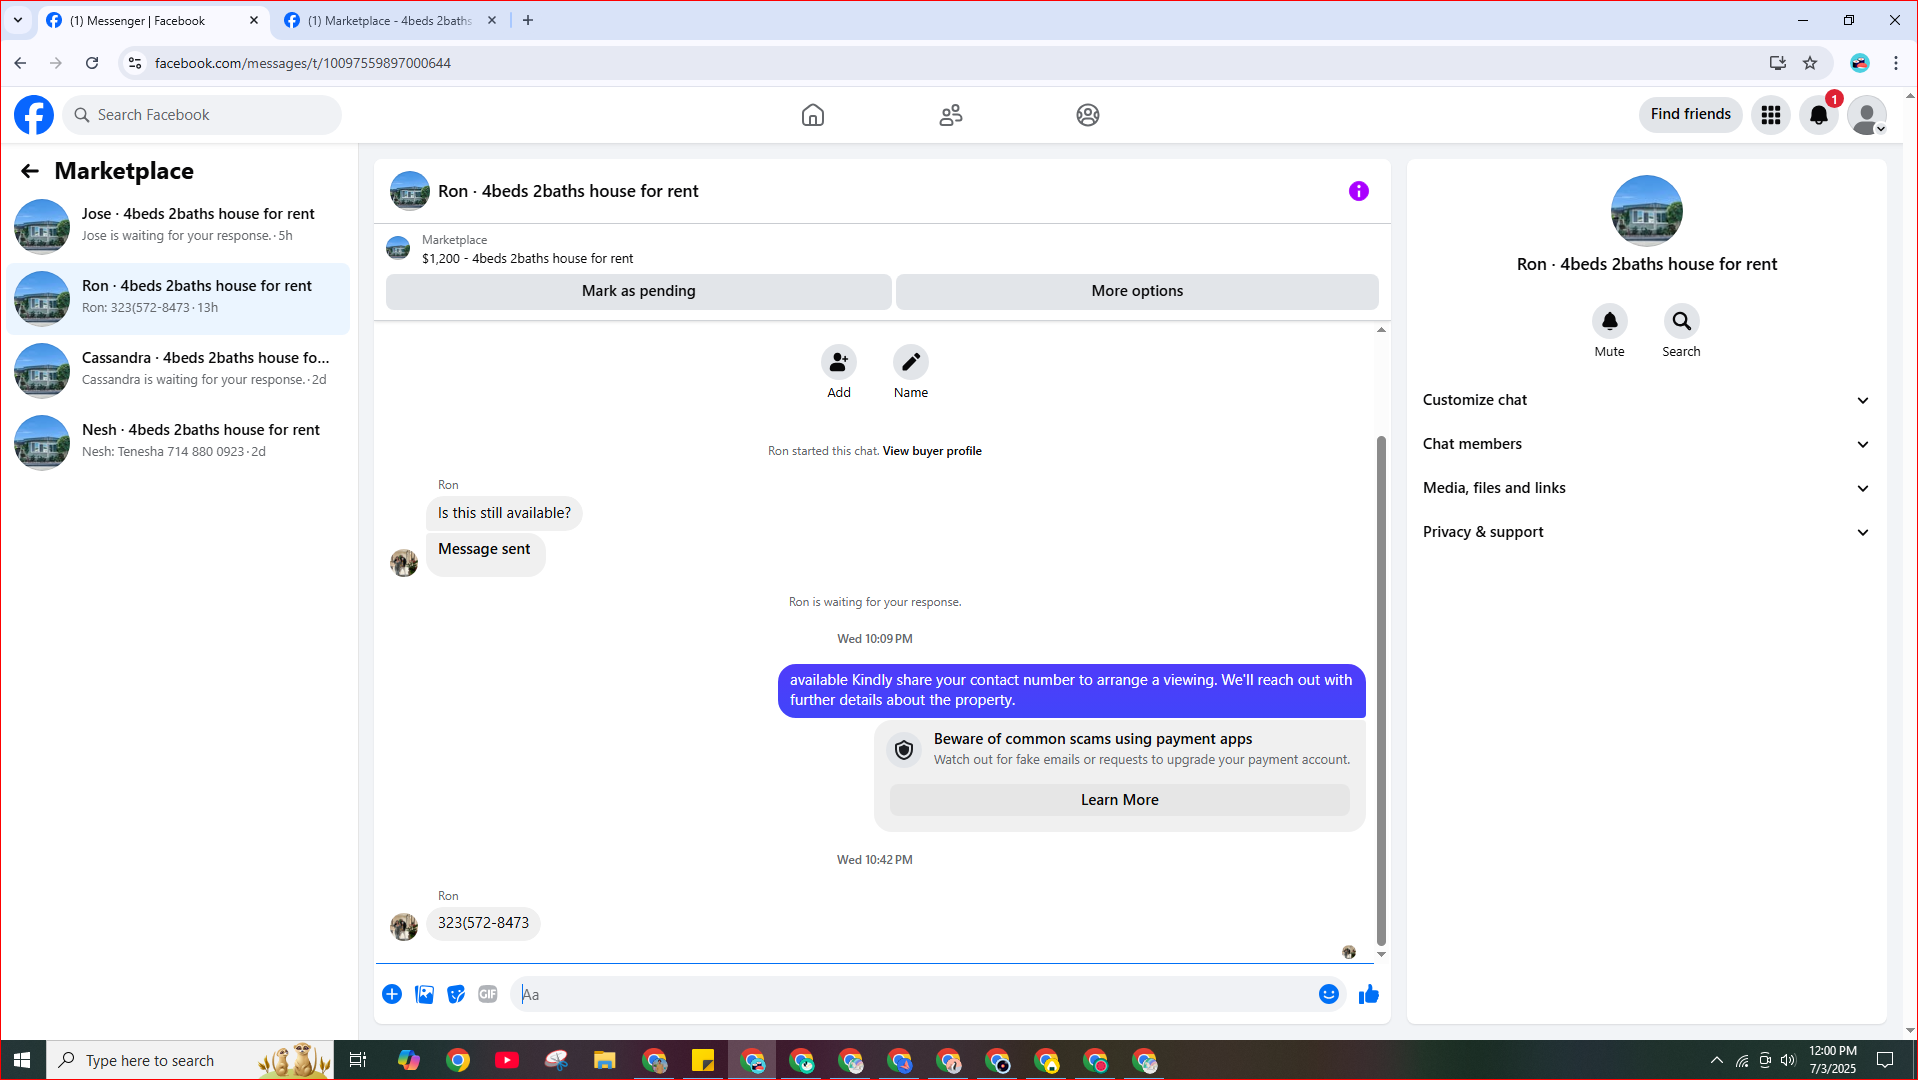Click the chat scrollbar thumb
This screenshot has width=1918, height=1080.
1381,690
